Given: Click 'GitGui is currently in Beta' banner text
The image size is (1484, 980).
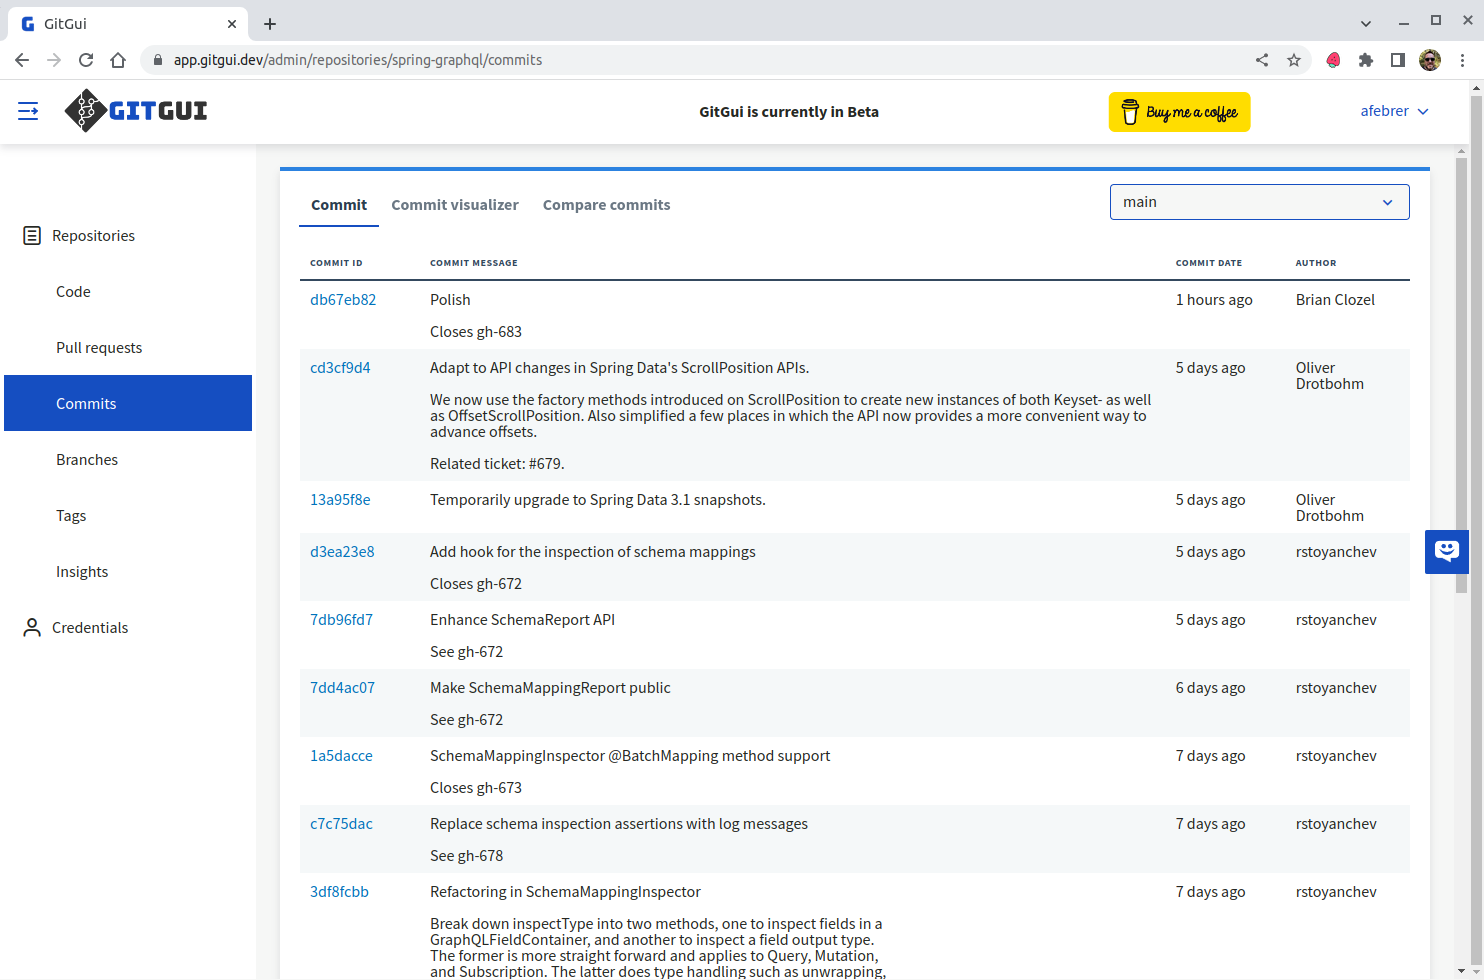Looking at the screenshot, I should coord(789,112).
